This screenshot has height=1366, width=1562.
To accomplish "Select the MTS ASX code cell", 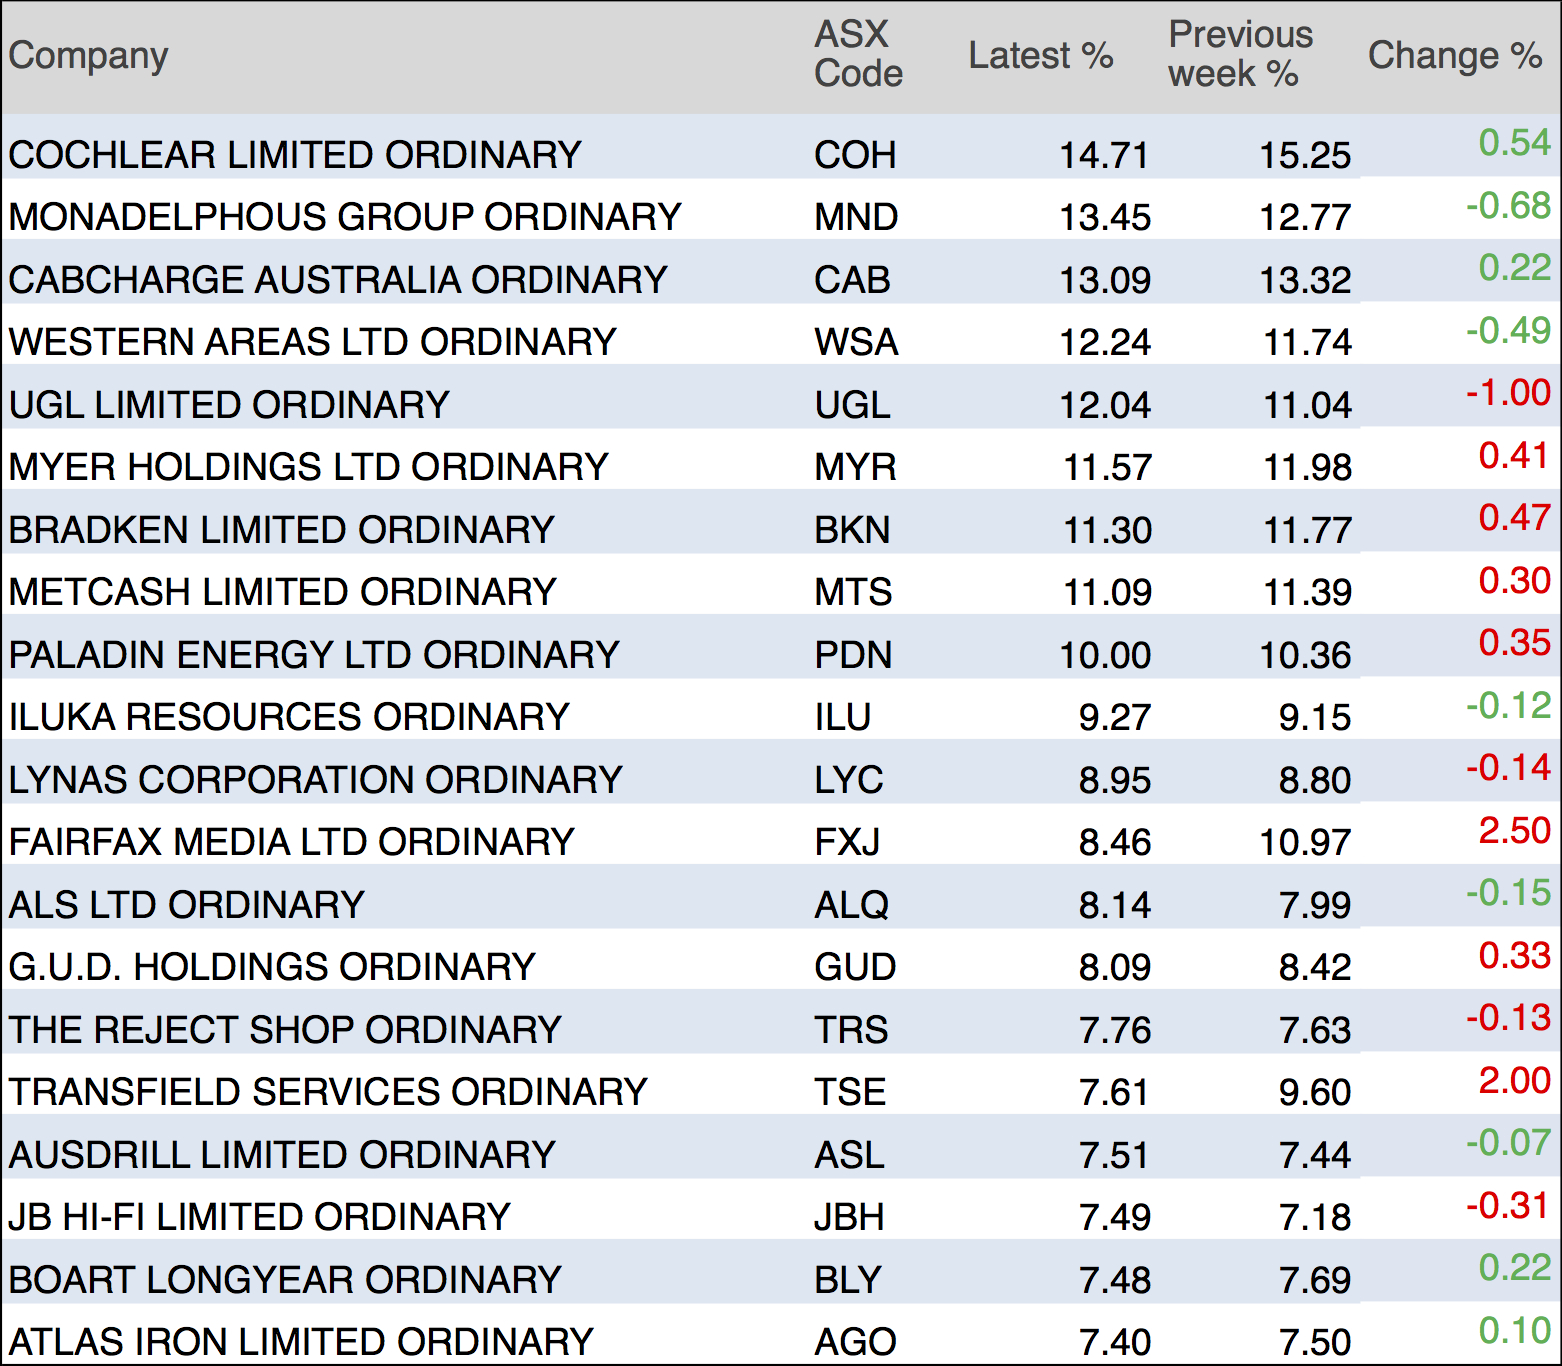I will 853,592.
